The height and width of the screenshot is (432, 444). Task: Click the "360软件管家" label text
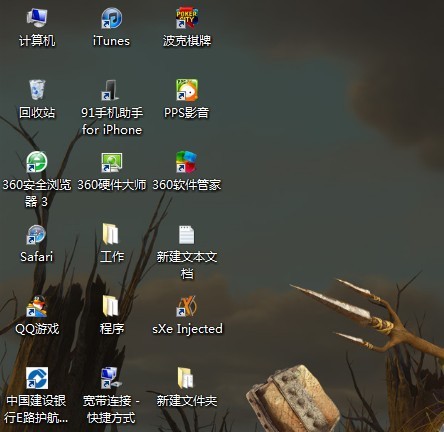click(x=187, y=185)
